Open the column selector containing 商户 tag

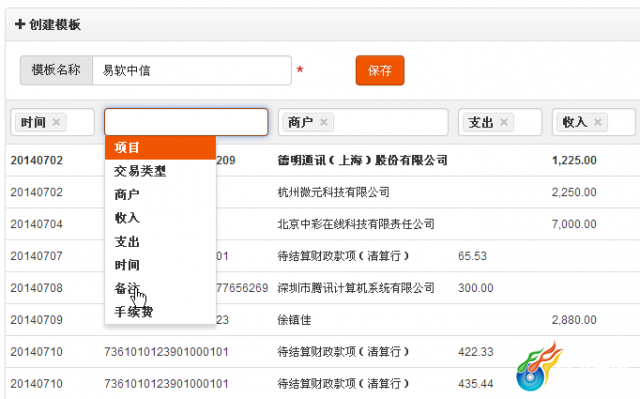point(363,122)
